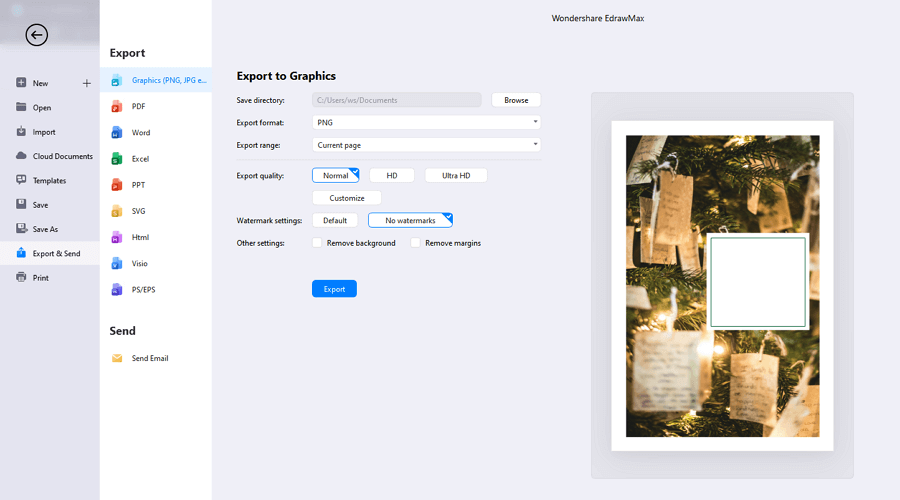The width and height of the screenshot is (900, 500).
Task: Click the New file icon
Action: (x=21, y=83)
